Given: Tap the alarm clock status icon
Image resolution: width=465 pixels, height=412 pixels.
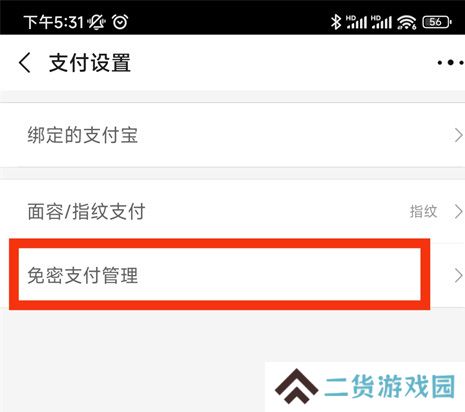Looking at the screenshot, I should (x=120, y=22).
